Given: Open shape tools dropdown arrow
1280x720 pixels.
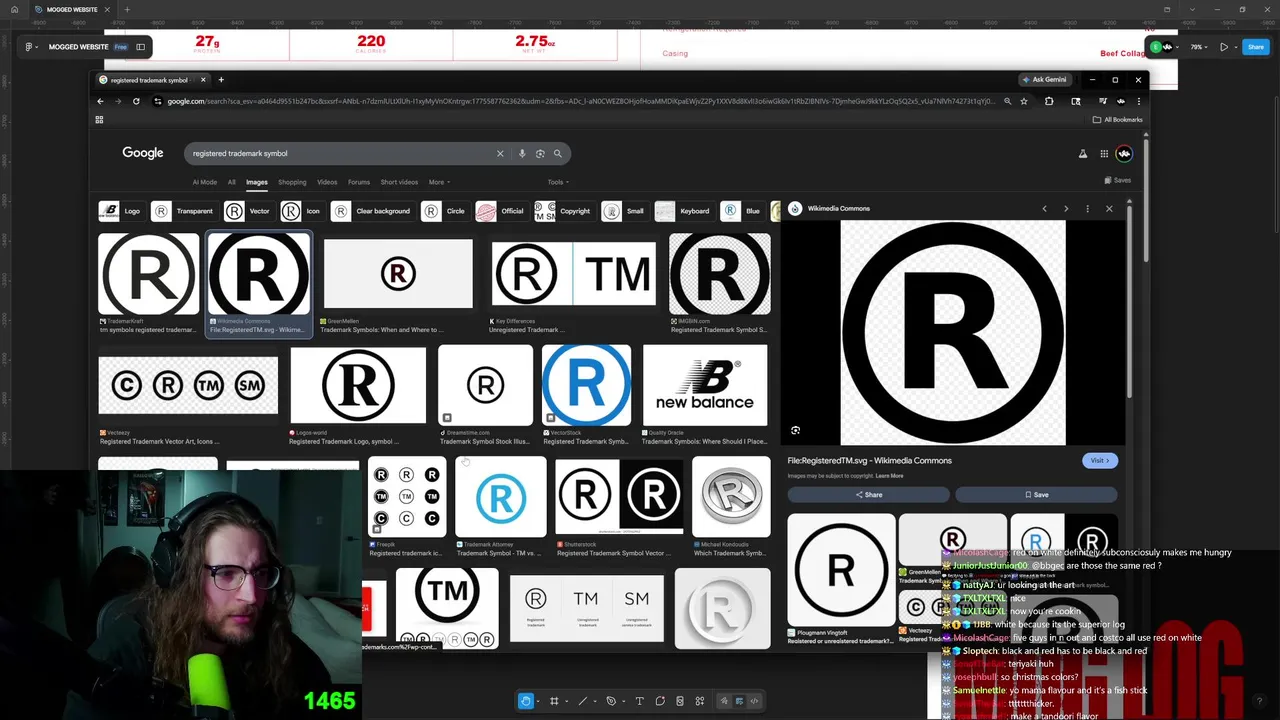Looking at the screenshot, I should pos(595,701).
